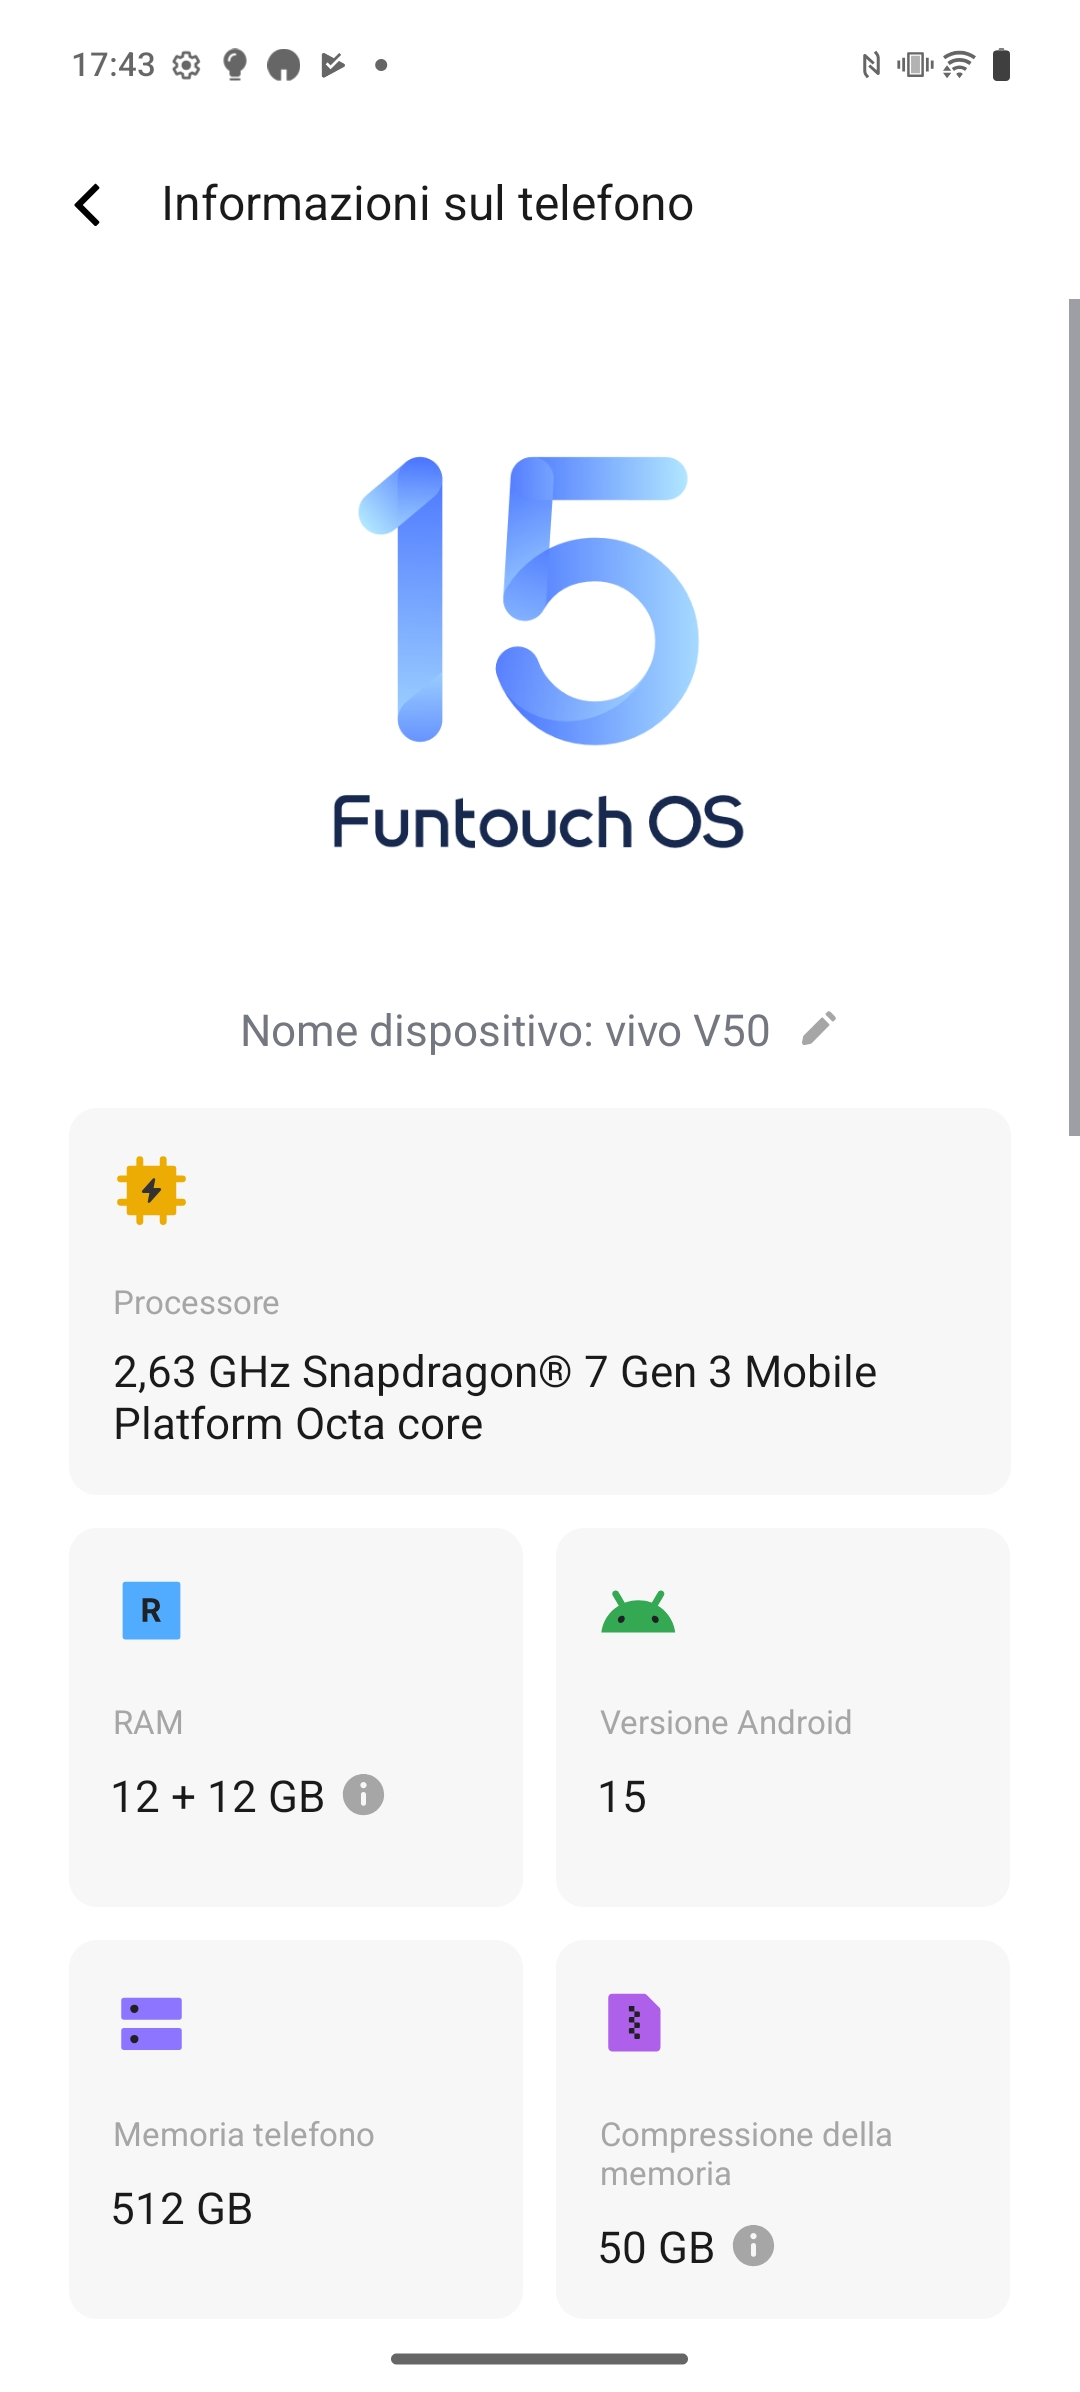Tap the bottom navigation gesture bar
This screenshot has height=2392, width=1080.
point(539,2359)
